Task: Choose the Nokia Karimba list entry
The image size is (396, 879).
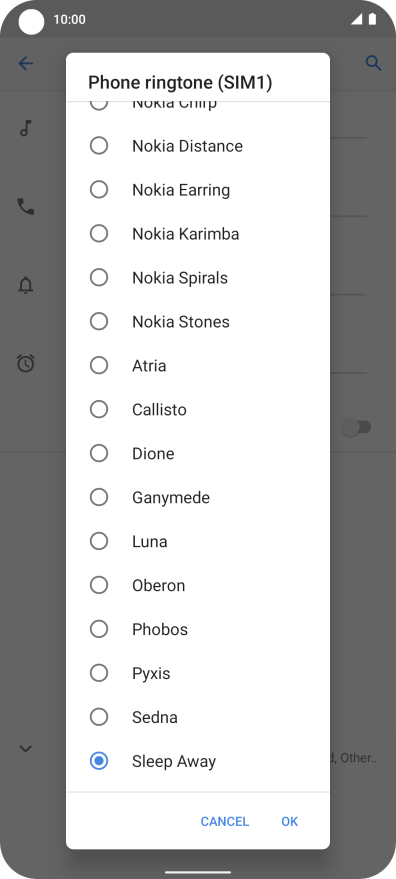Action: click(198, 234)
